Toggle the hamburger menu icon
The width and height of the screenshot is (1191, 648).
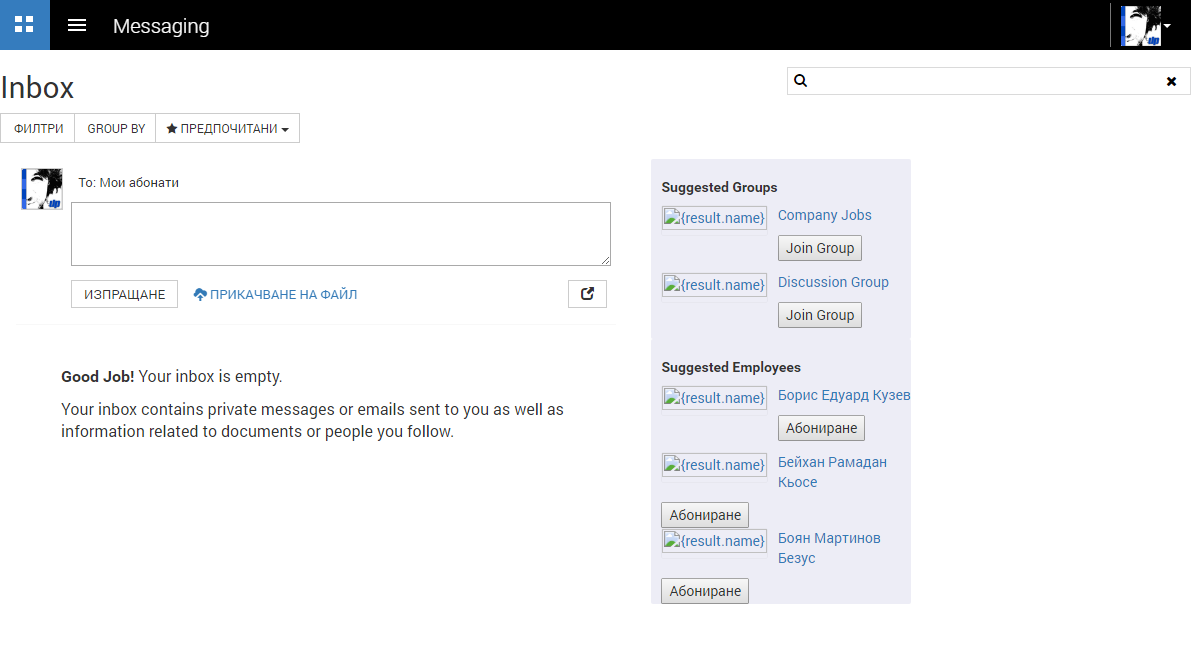pos(77,25)
